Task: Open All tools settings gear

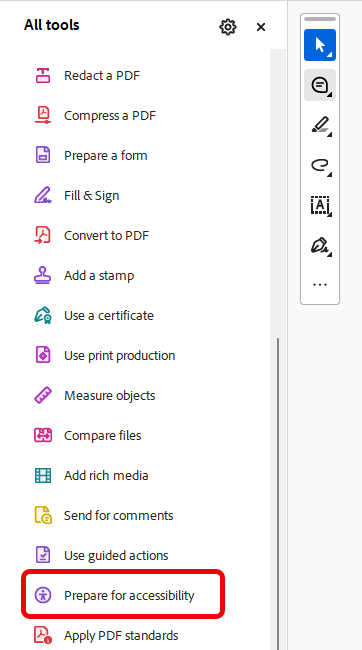Action: pyautogui.click(x=228, y=27)
